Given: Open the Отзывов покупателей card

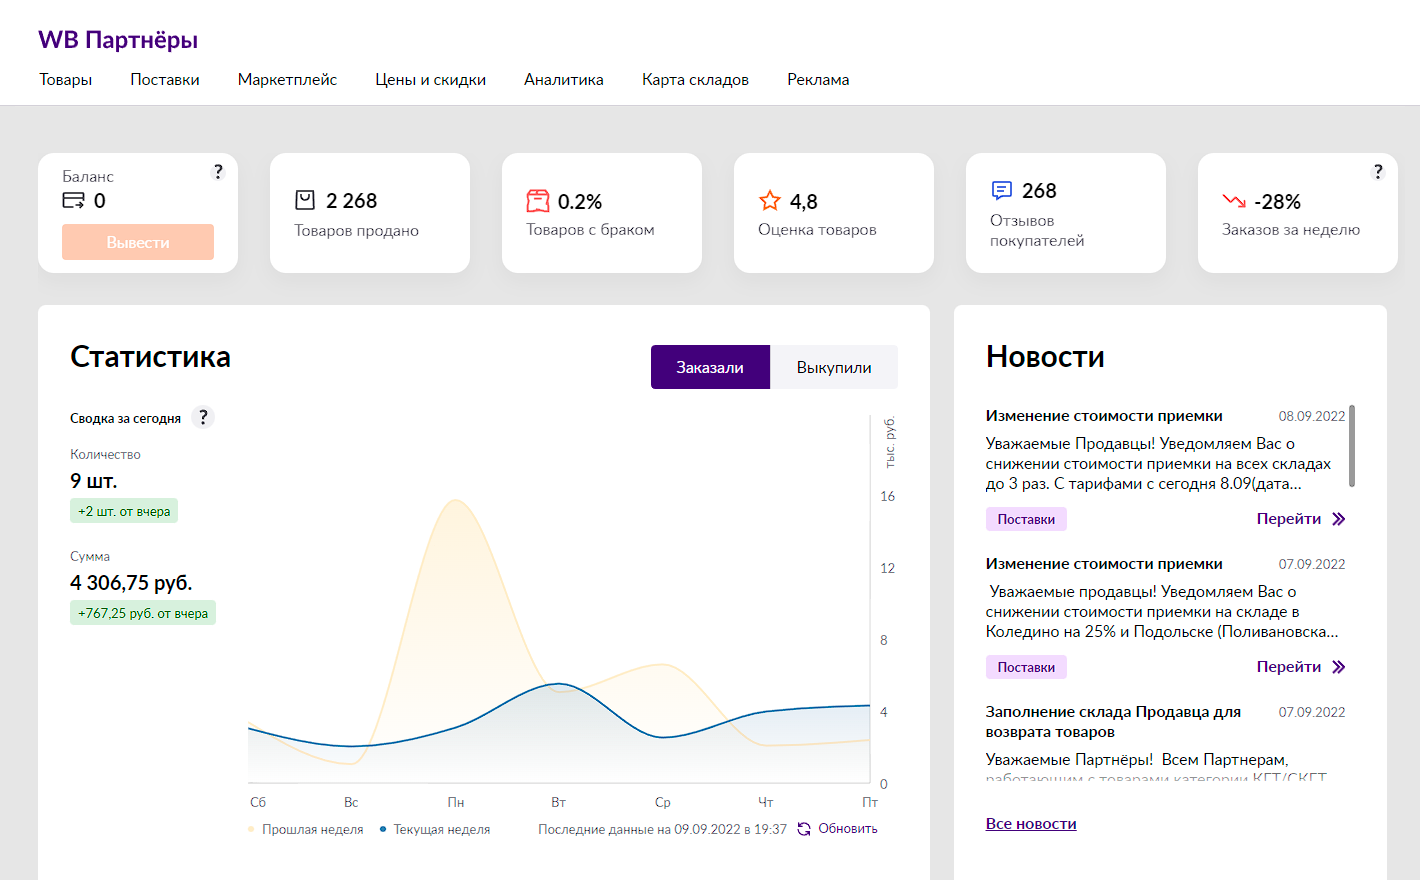Looking at the screenshot, I should click(x=1066, y=213).
